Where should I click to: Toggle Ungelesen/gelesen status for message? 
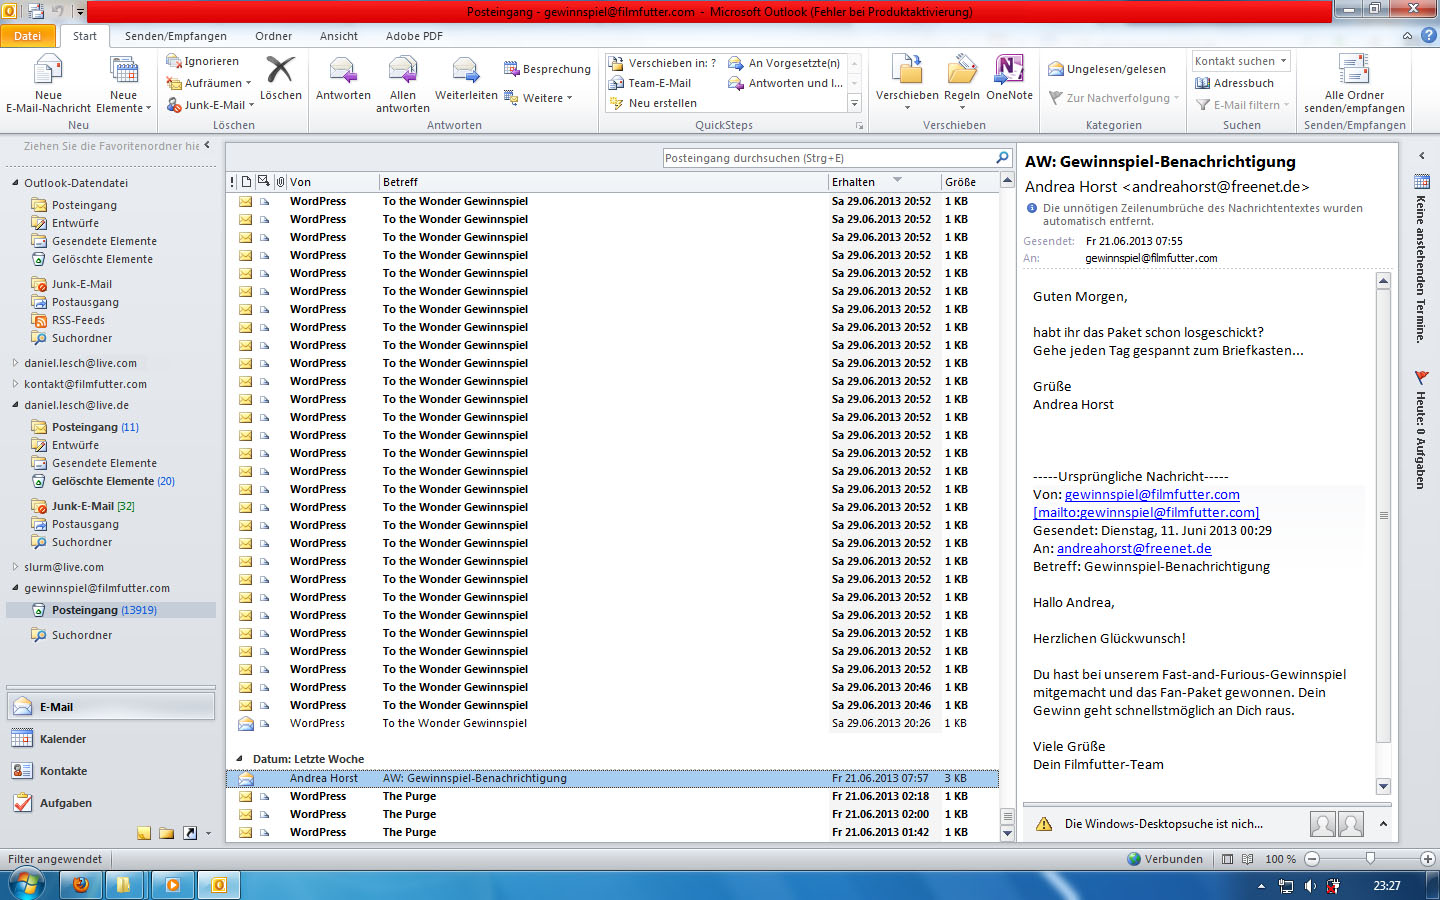1107,69
